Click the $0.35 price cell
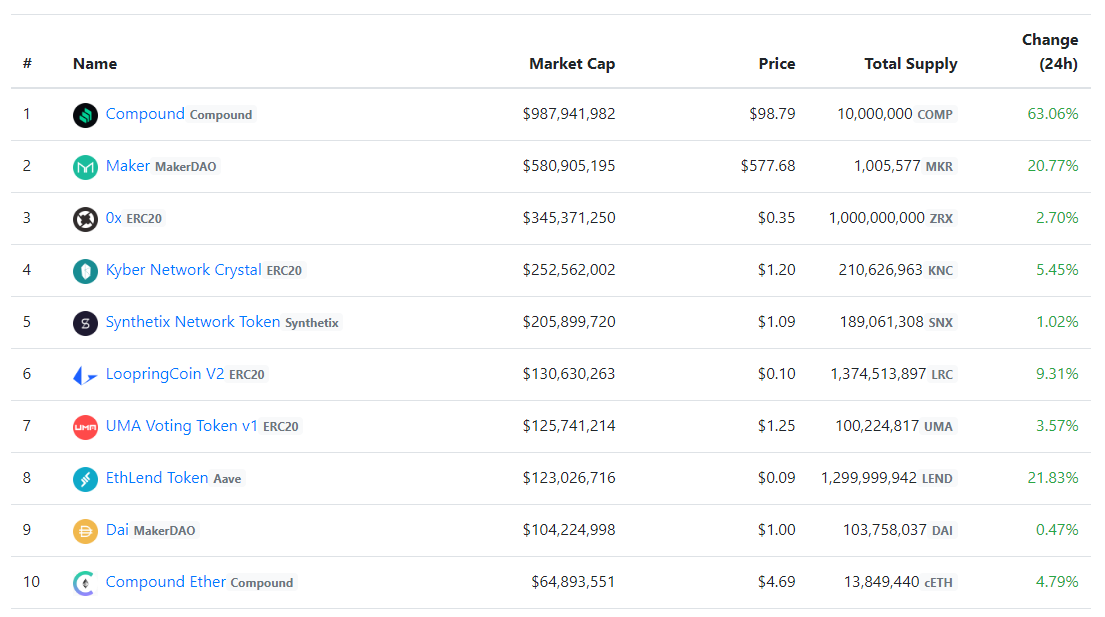Viewport: 1105px width, 617px height. point(777,218)
